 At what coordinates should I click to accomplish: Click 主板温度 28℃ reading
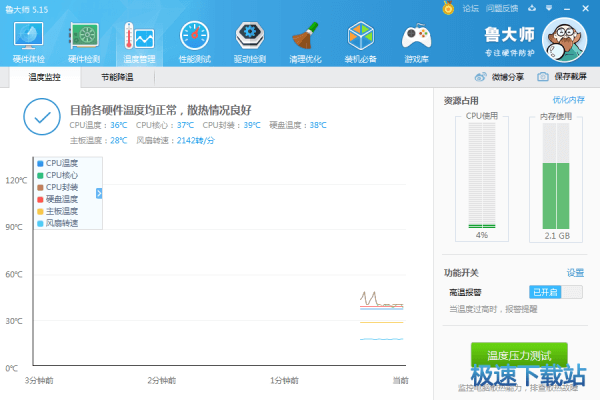(98, 140)
